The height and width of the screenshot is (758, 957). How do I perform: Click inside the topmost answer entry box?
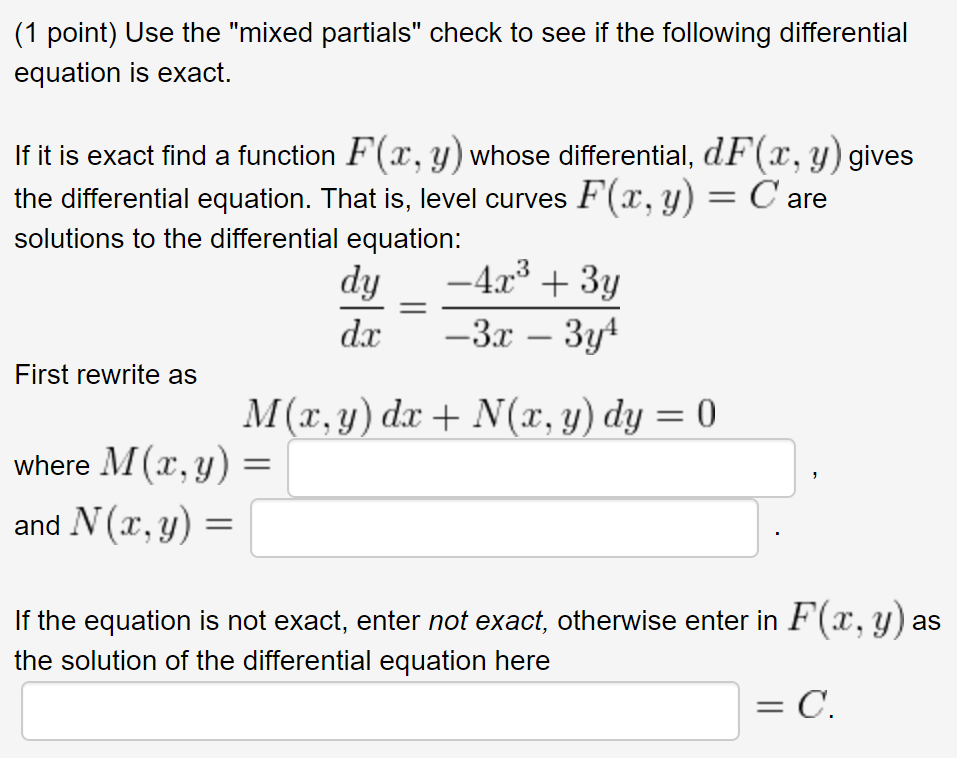[x=540, y=468]
